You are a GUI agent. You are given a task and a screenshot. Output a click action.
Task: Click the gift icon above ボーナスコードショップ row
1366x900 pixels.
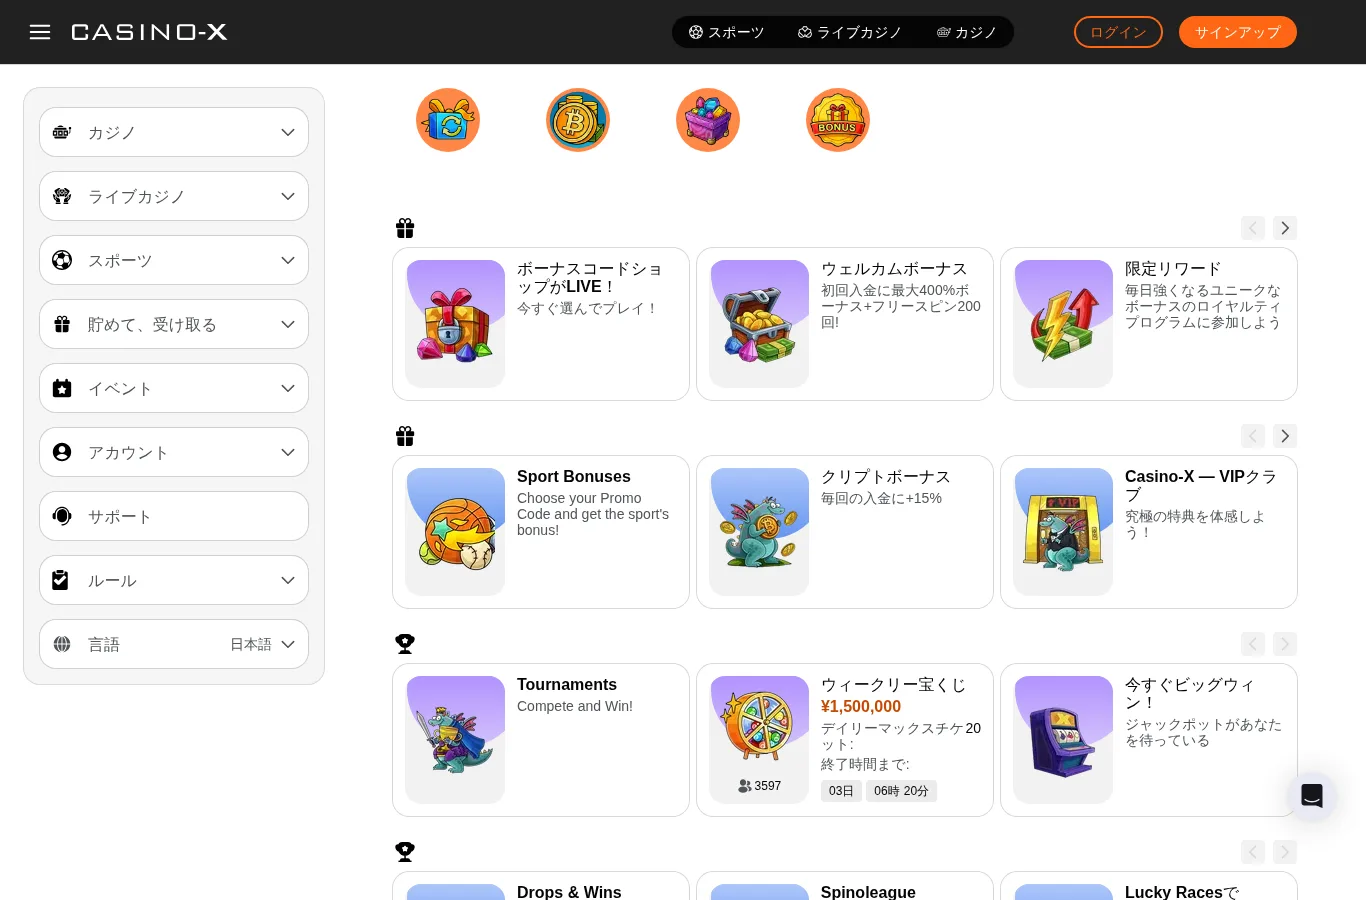(x=405, y=228)
